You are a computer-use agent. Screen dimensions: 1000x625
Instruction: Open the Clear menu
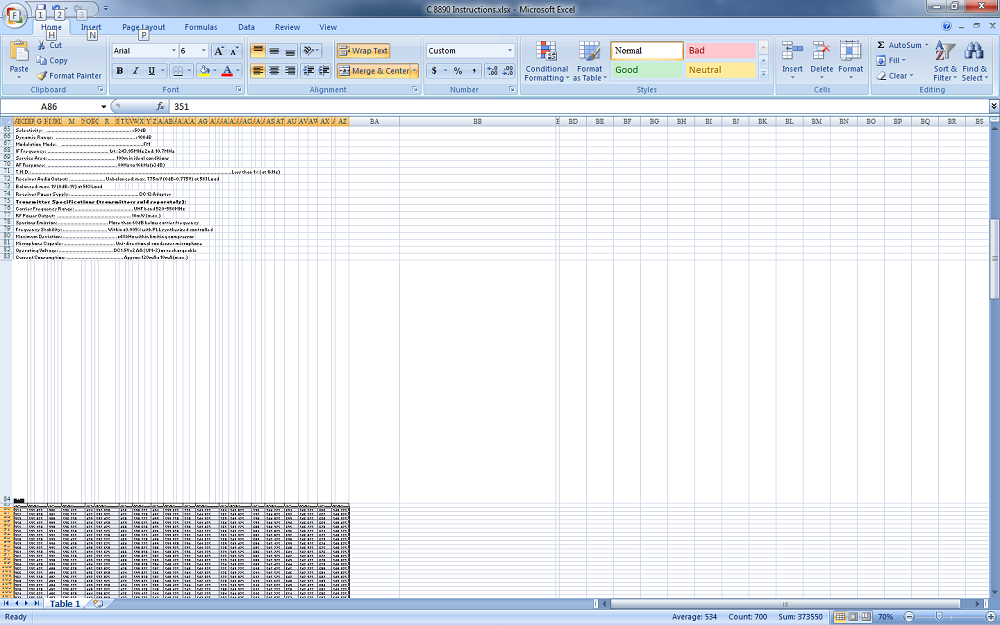tap(895, 76)
